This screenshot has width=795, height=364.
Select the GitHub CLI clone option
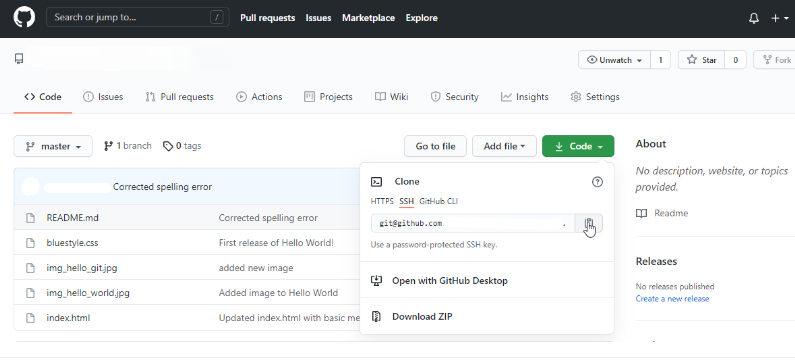tap(439, 201)
